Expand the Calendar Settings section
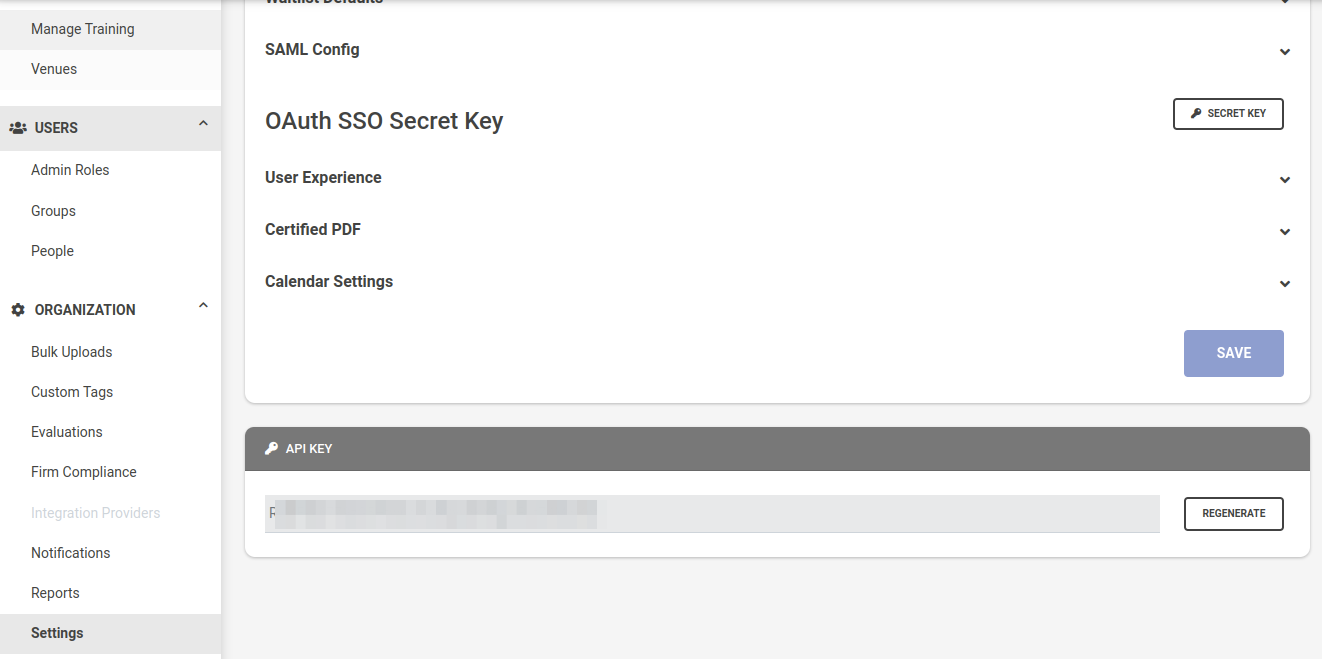This screenshot has height=659, width=1322. (1285, 284)
